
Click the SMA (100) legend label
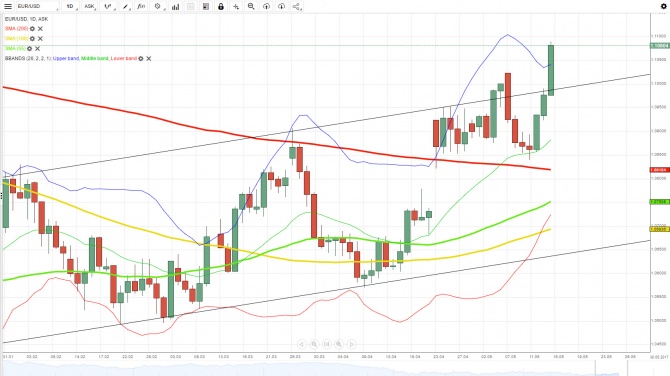(16, 38)
